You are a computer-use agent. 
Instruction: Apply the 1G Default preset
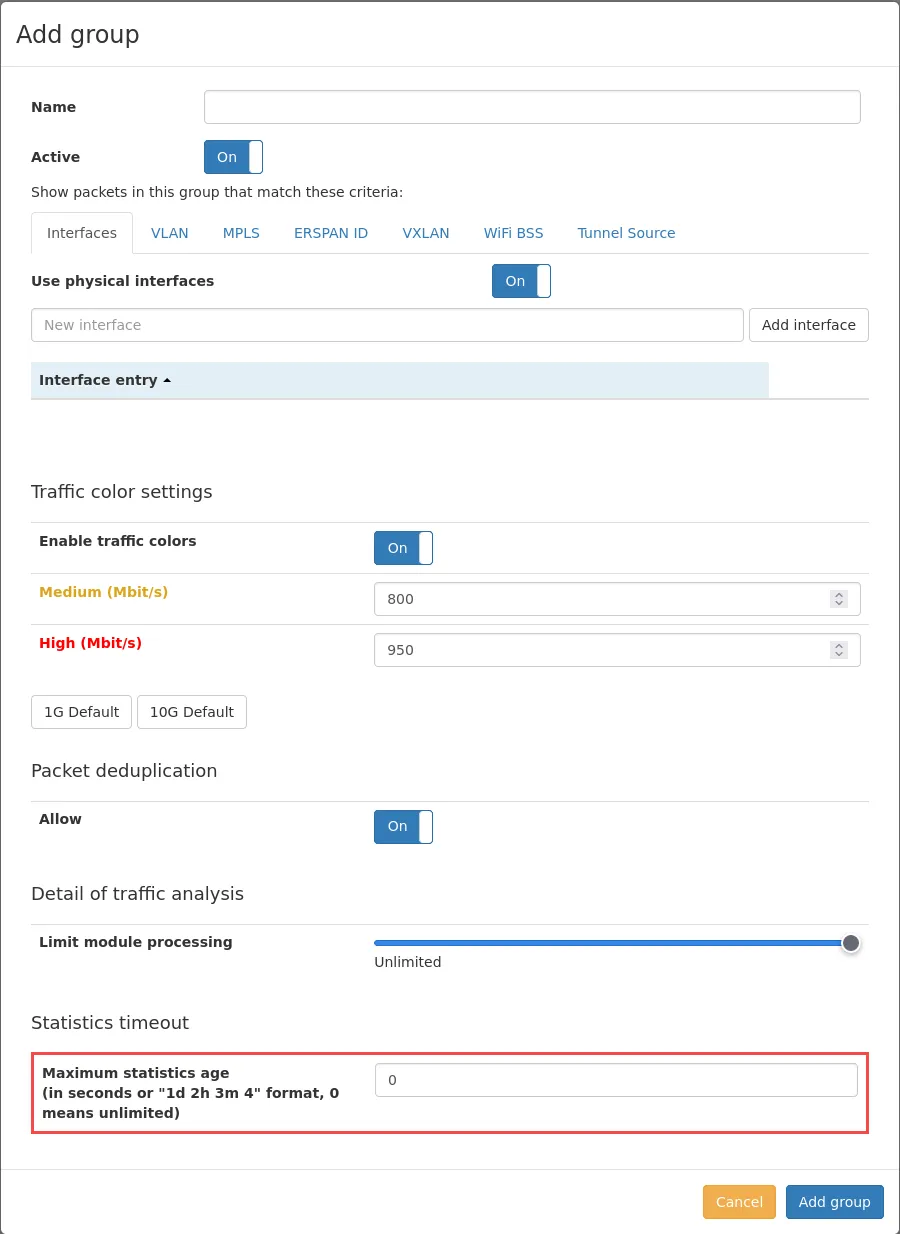(81, 712)
